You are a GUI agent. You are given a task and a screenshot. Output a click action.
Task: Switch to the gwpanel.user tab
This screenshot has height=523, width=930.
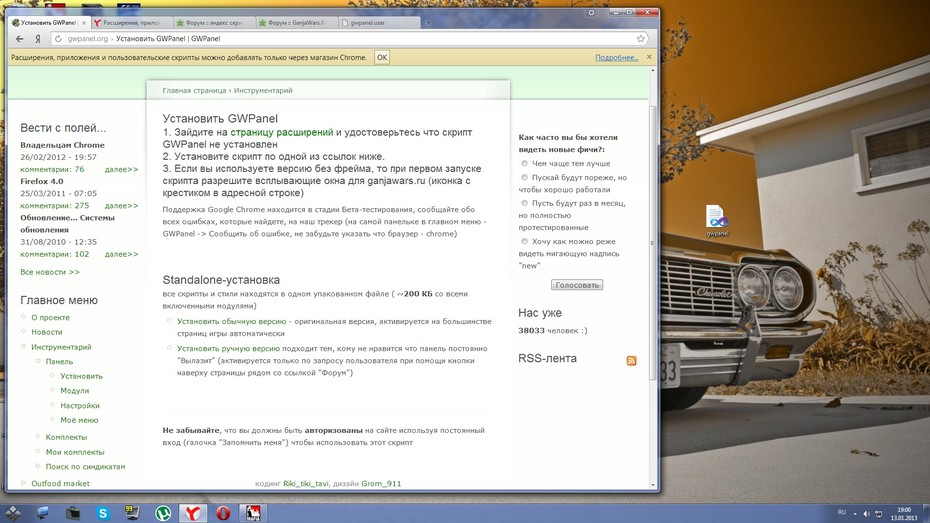380,23
